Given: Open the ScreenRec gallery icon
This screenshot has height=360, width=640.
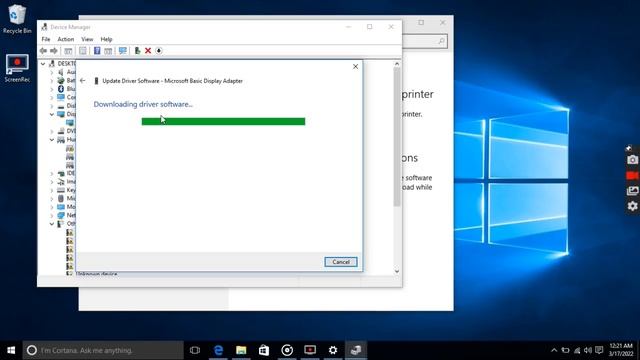Looking at the screenshot, I should 632,191.
